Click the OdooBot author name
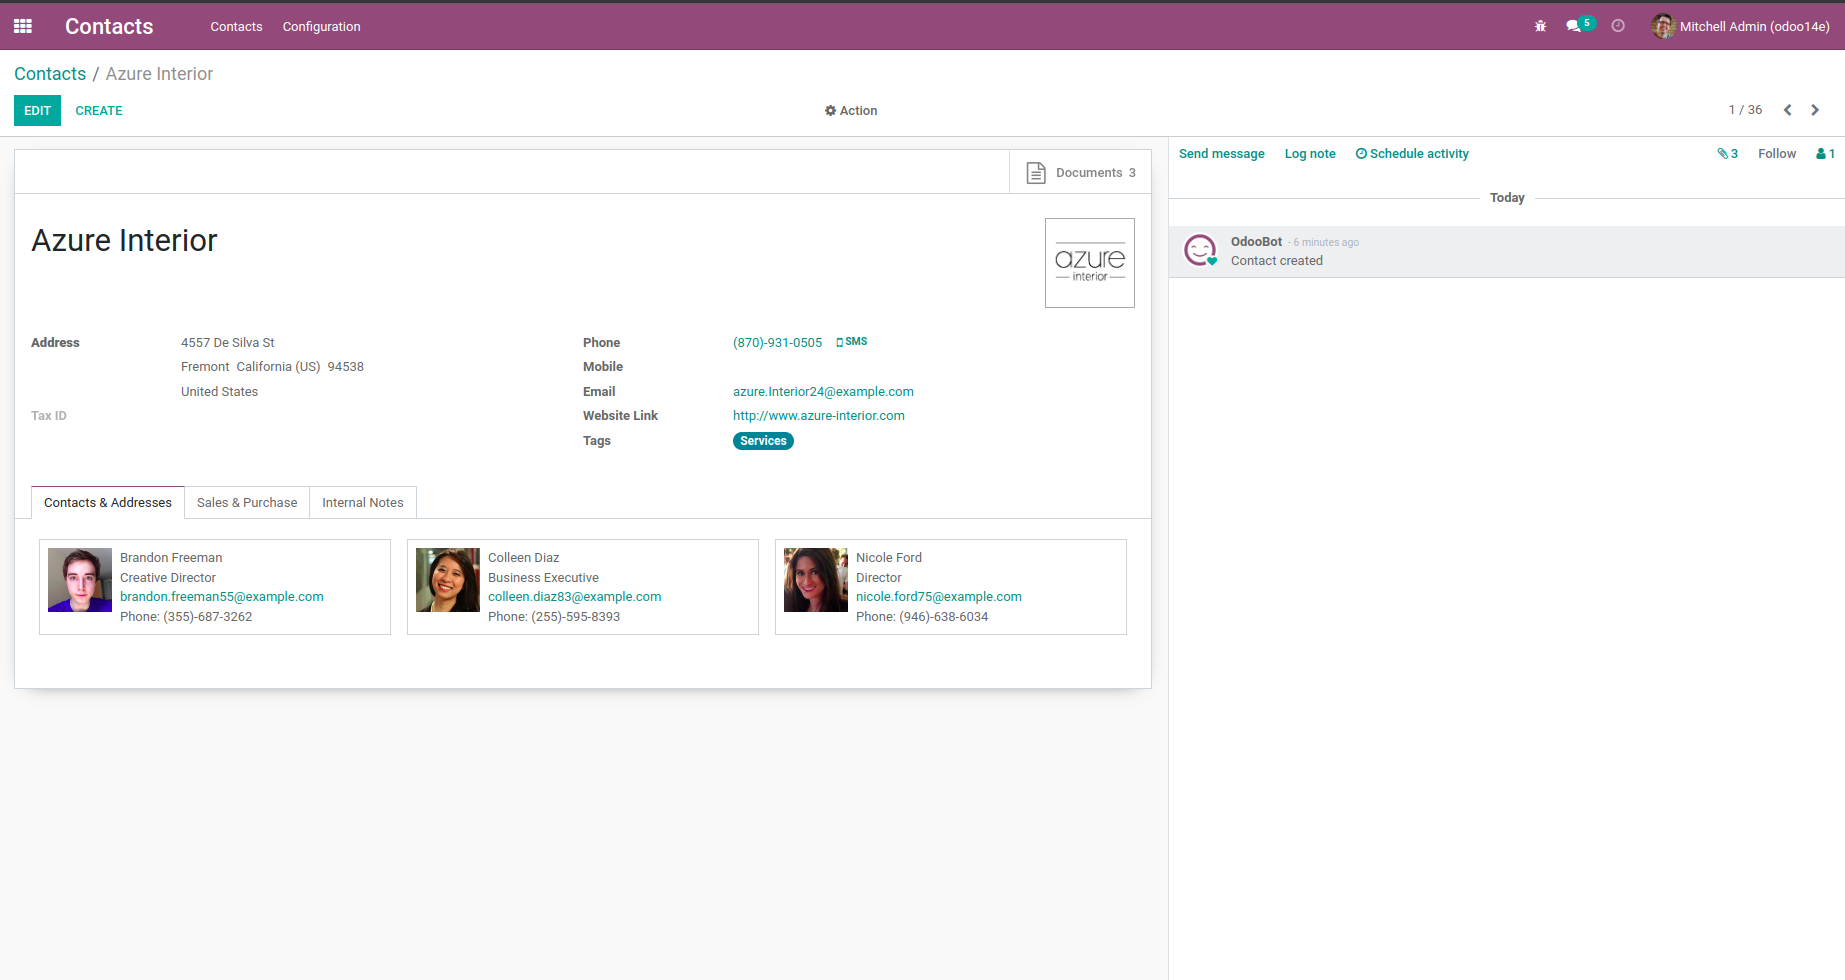This screenshot has width=1845, height=980. (x=1256, y=242)
